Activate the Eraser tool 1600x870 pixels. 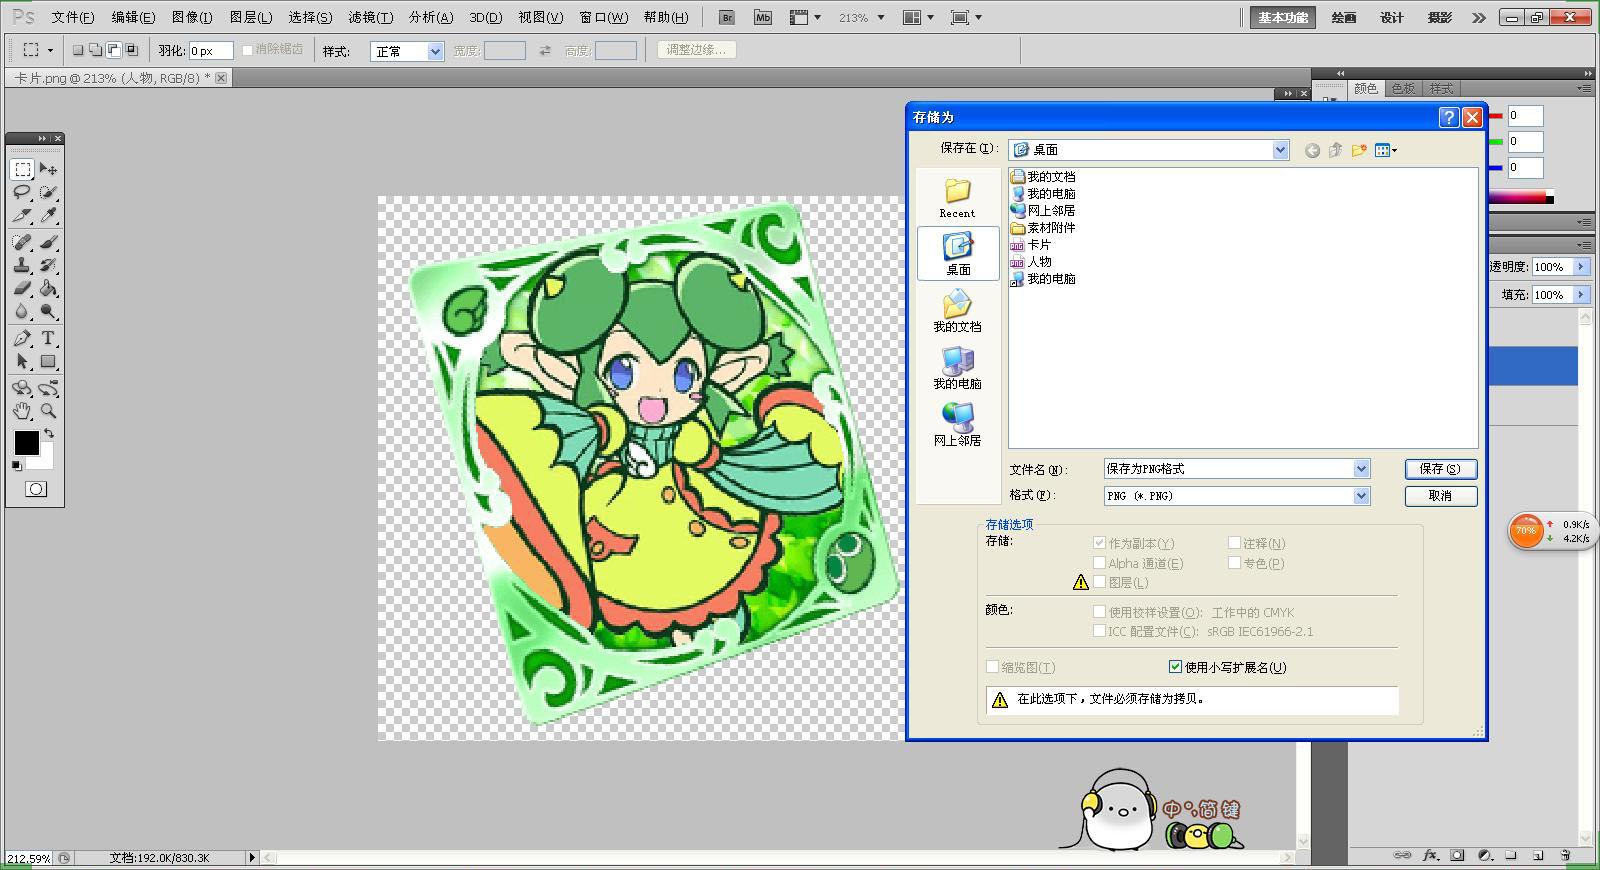coord(22,288)
